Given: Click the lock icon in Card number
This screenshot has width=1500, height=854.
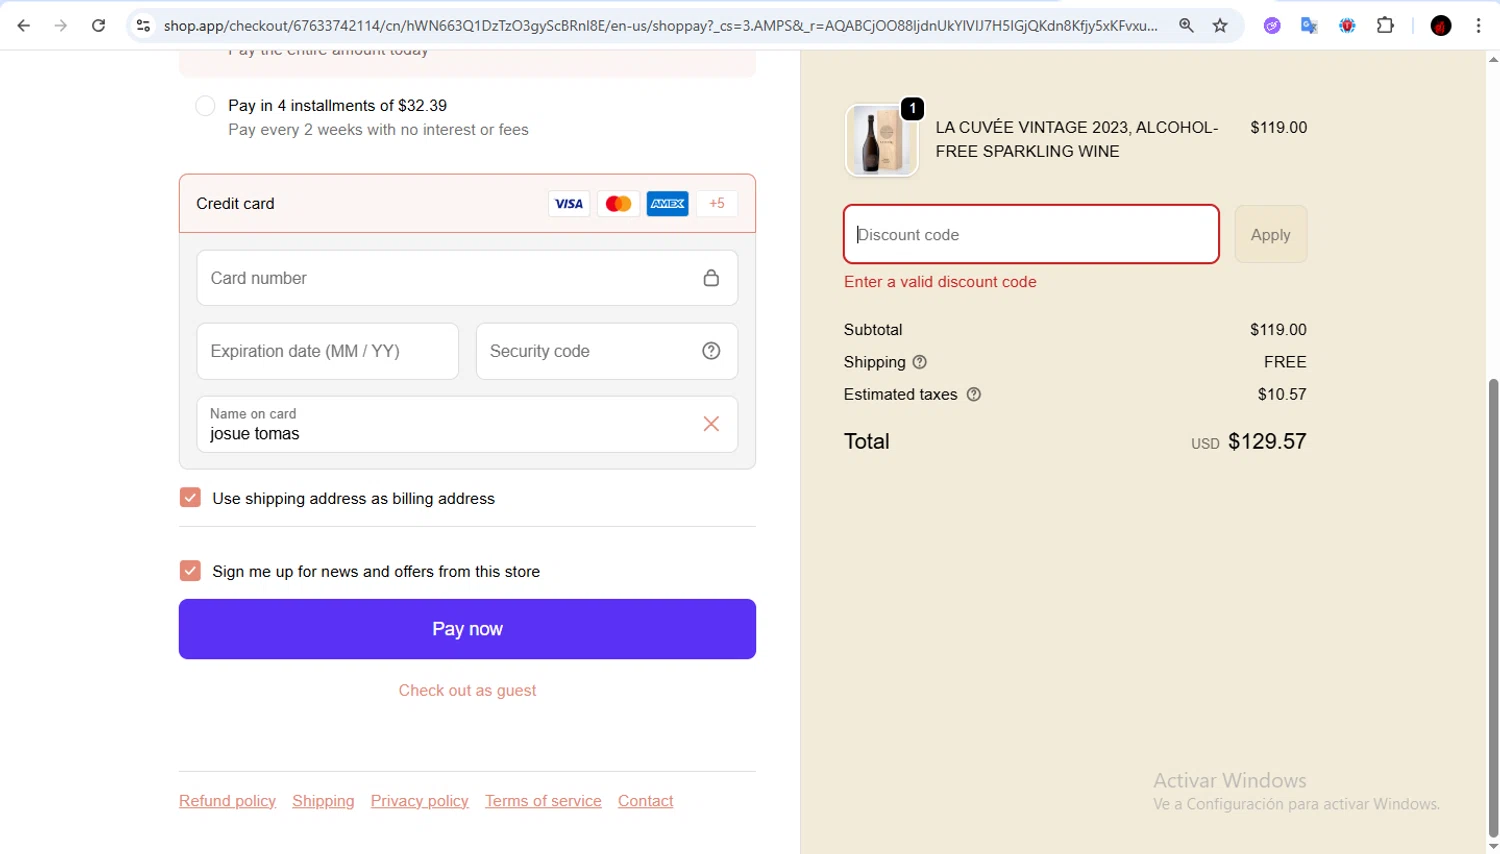Looking at the screenshot, I should 711,278.
